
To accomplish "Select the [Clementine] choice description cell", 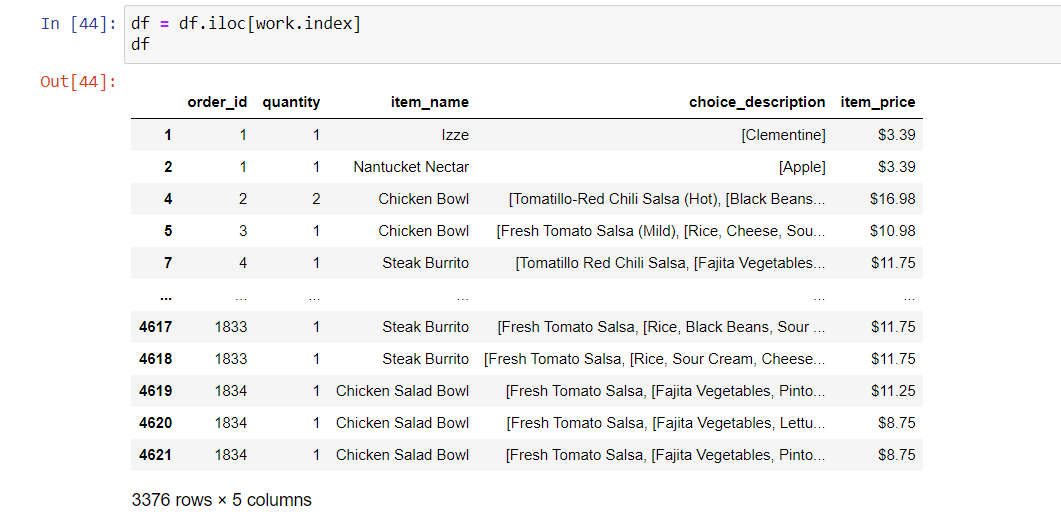I will [x=783, y=135].
